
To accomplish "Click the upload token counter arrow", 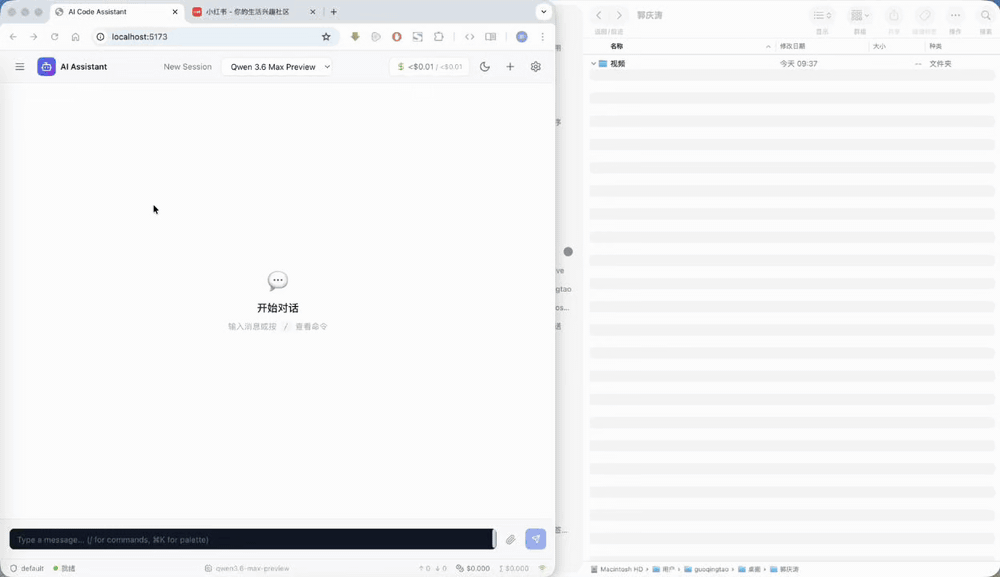I will tap(424, 568).
